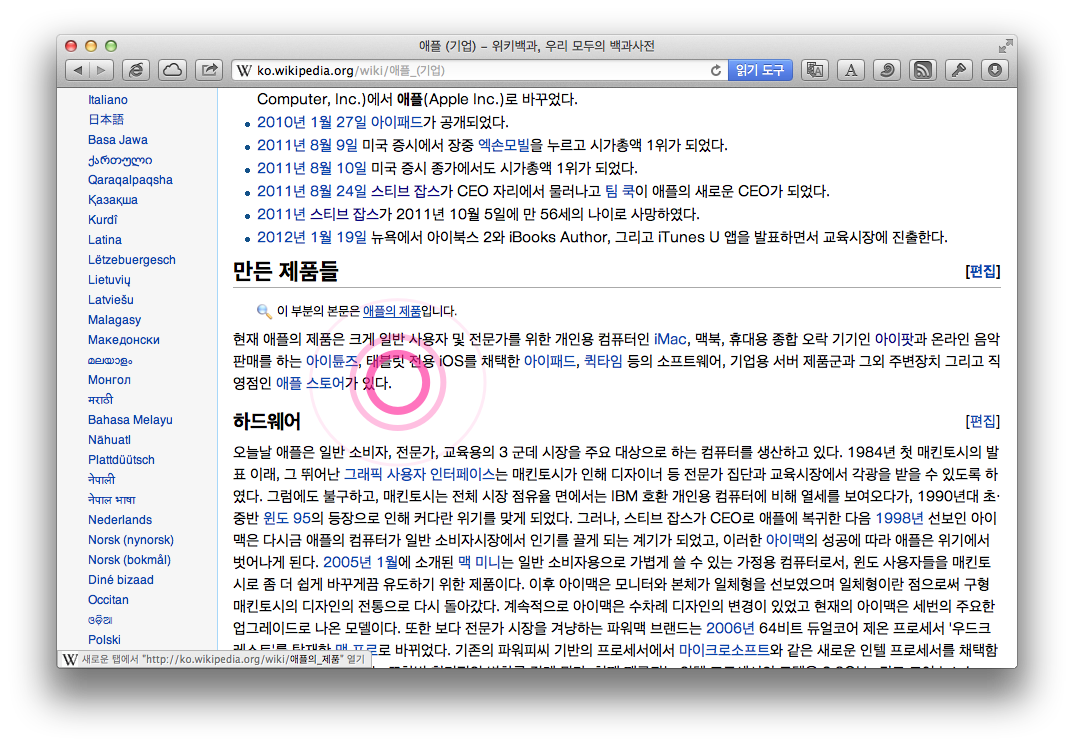Switch to Polski language version

point(104,640)
